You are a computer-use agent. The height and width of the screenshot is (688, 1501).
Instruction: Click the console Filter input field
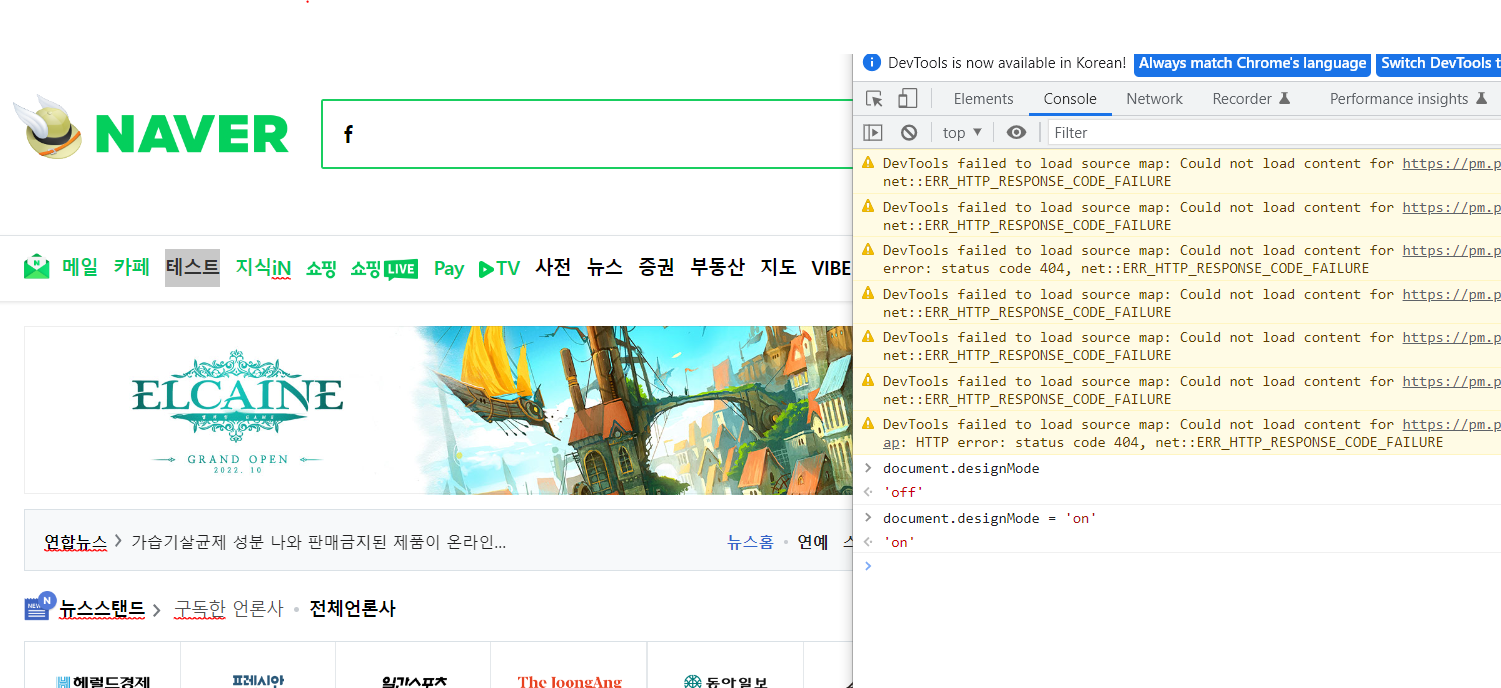pyautogui.click(x=1274, y=132)
